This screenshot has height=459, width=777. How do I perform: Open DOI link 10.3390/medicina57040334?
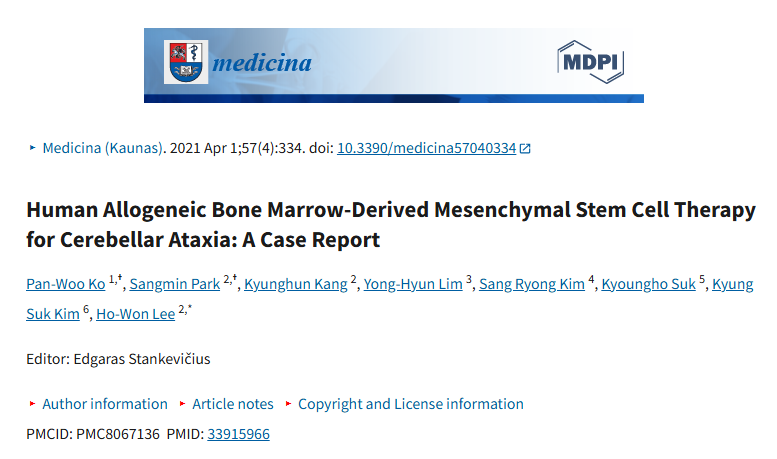(427, 148)
